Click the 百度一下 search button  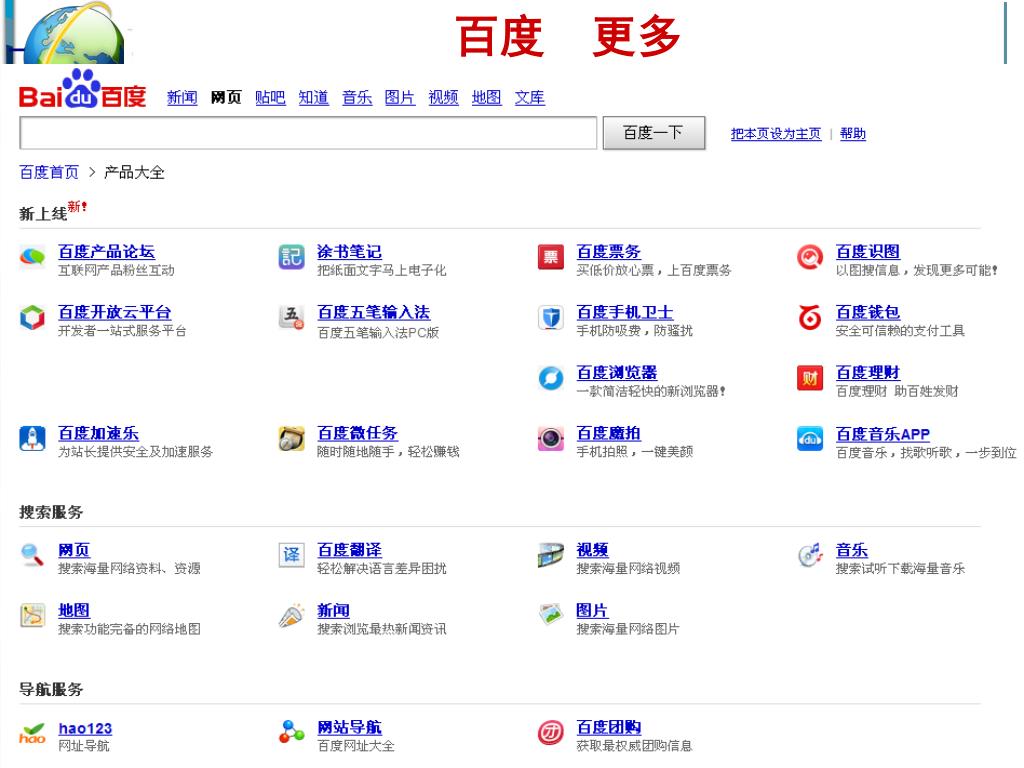654,133
